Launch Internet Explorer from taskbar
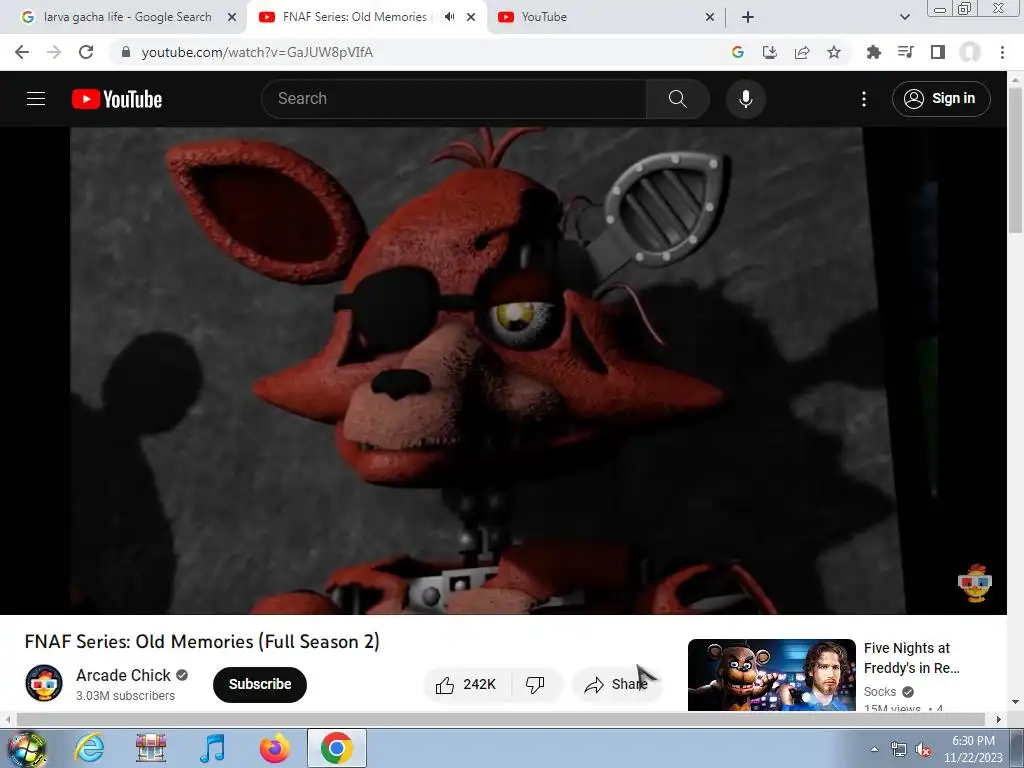 89,748
